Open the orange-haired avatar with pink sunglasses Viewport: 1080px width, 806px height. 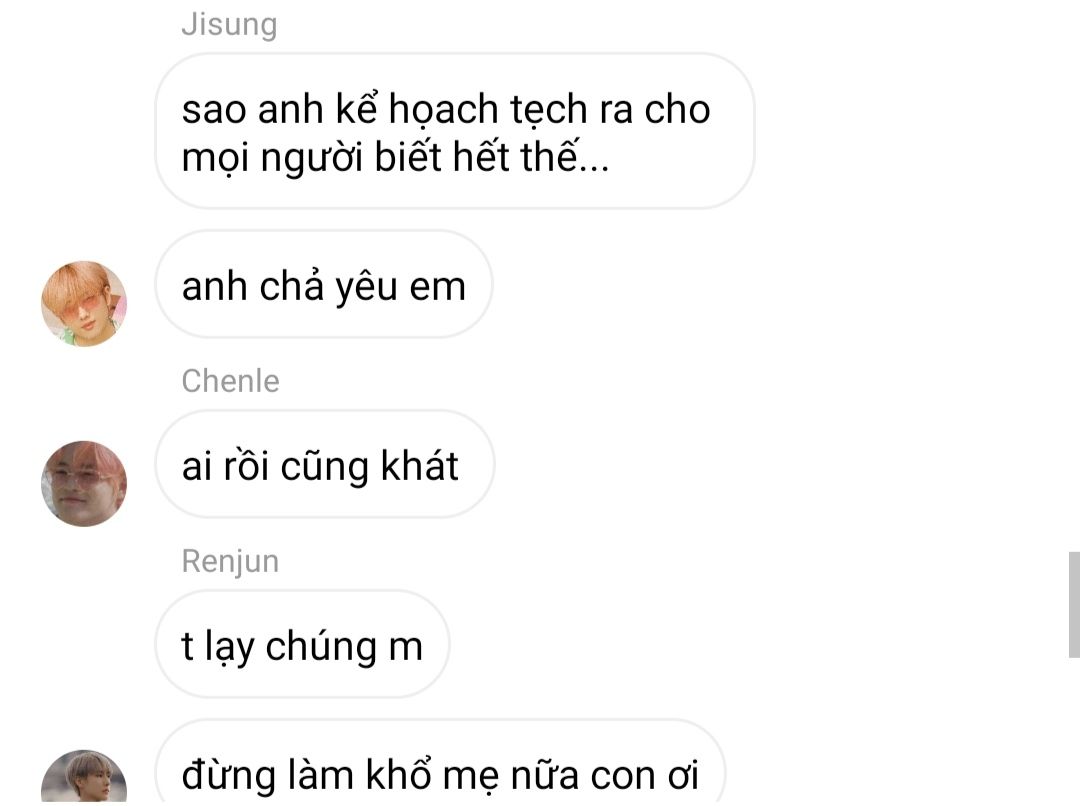tap(84, 303)
